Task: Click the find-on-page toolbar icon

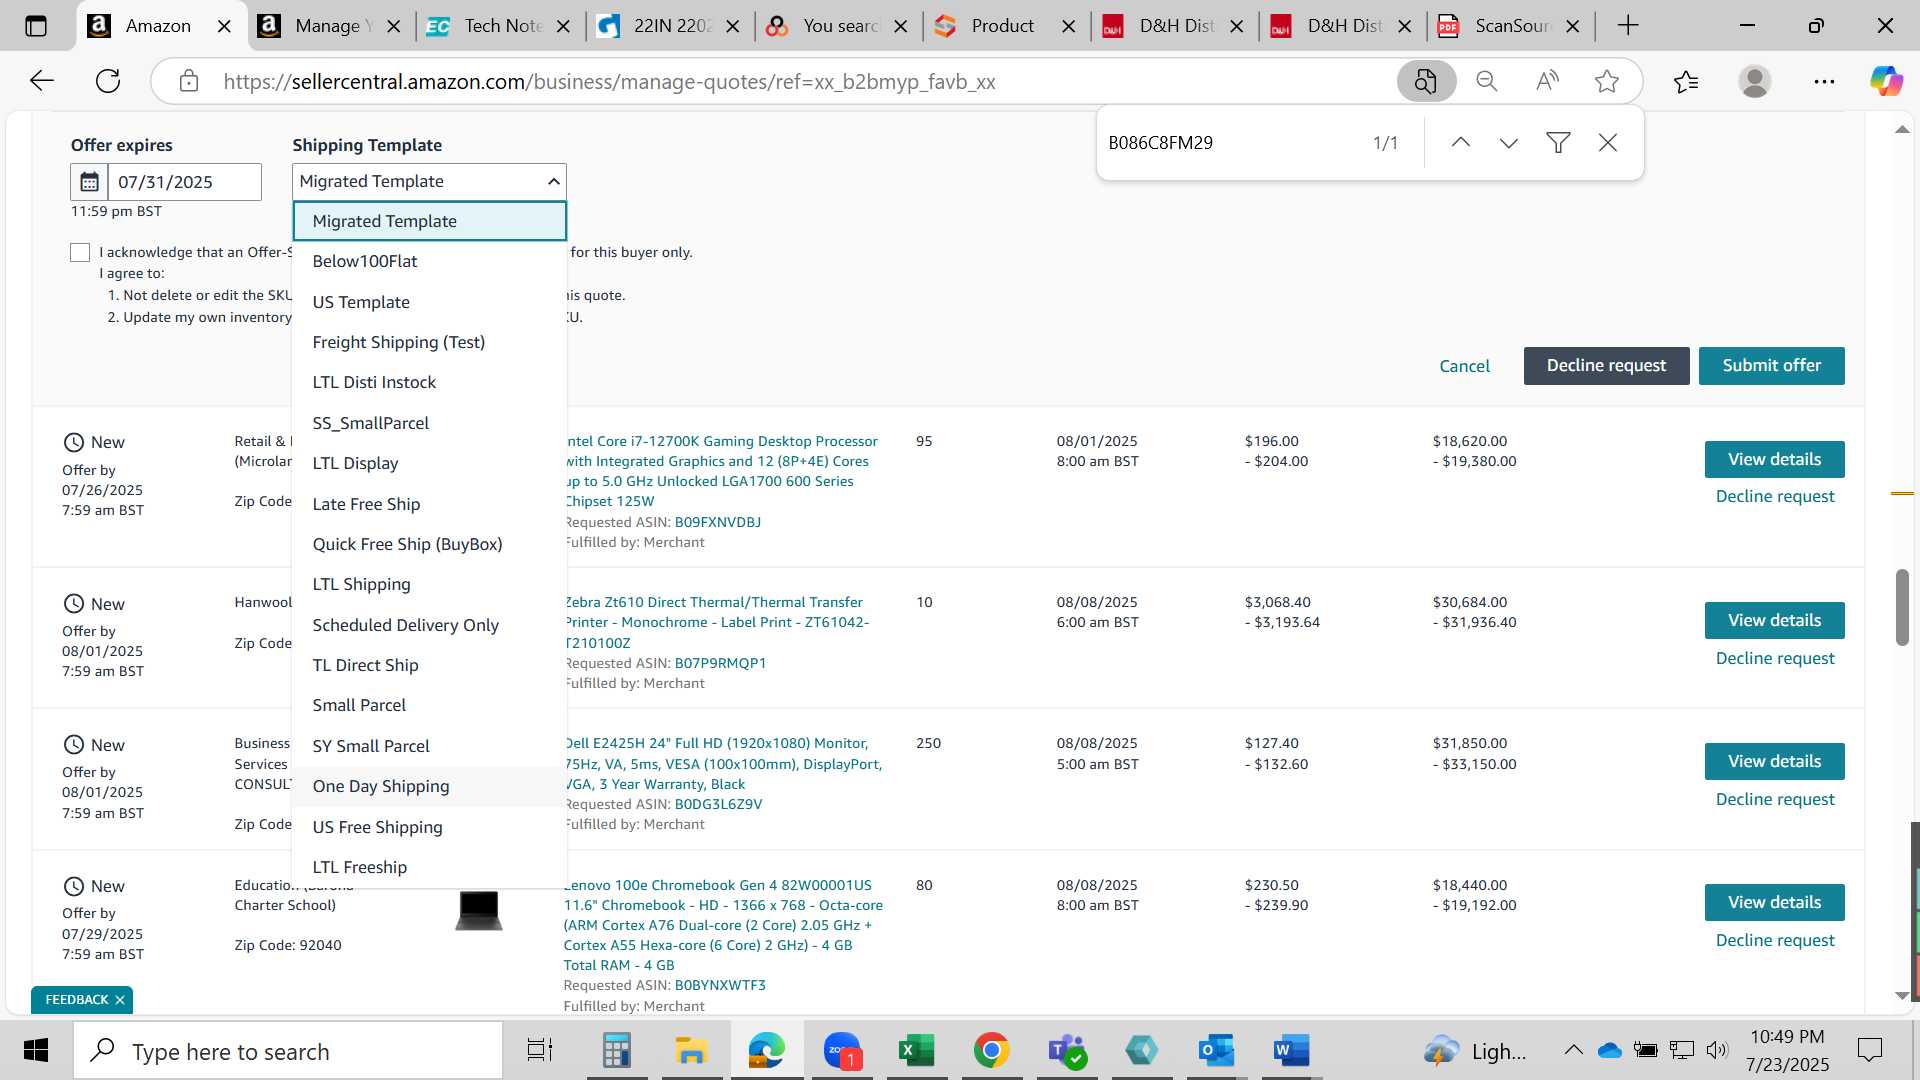Action: [1425, 81]
